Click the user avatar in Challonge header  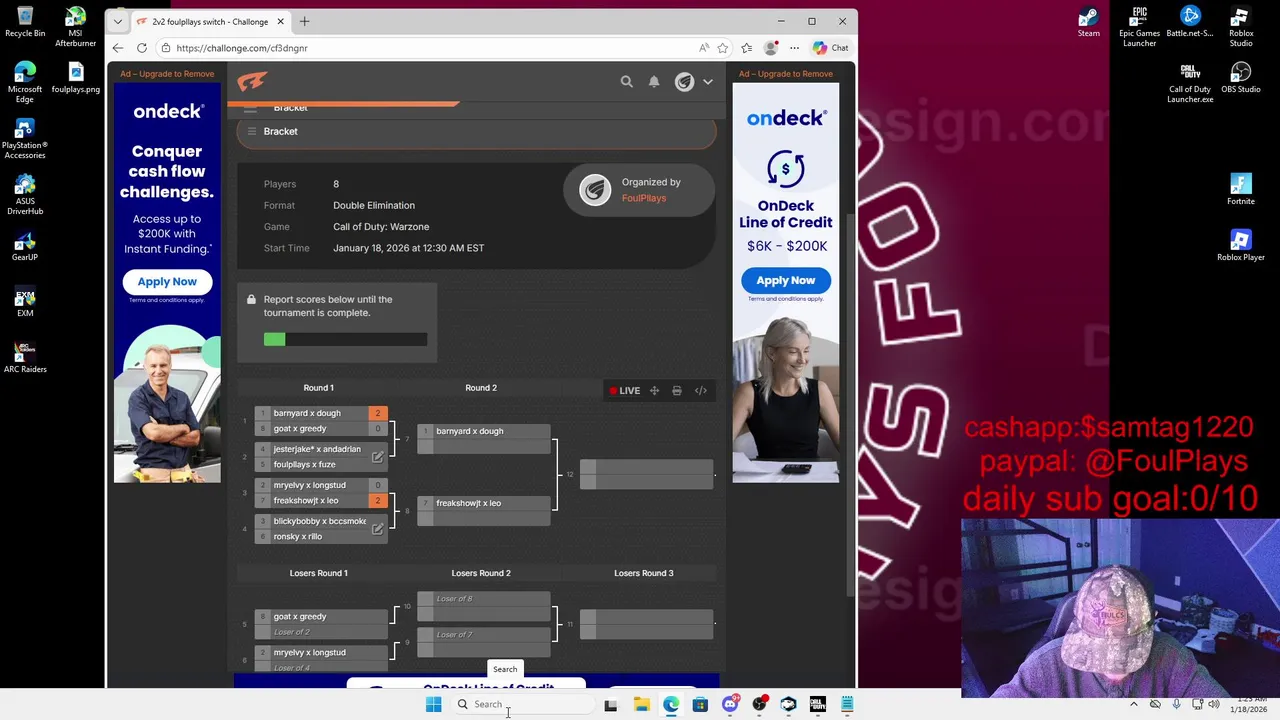click(684, 82)
